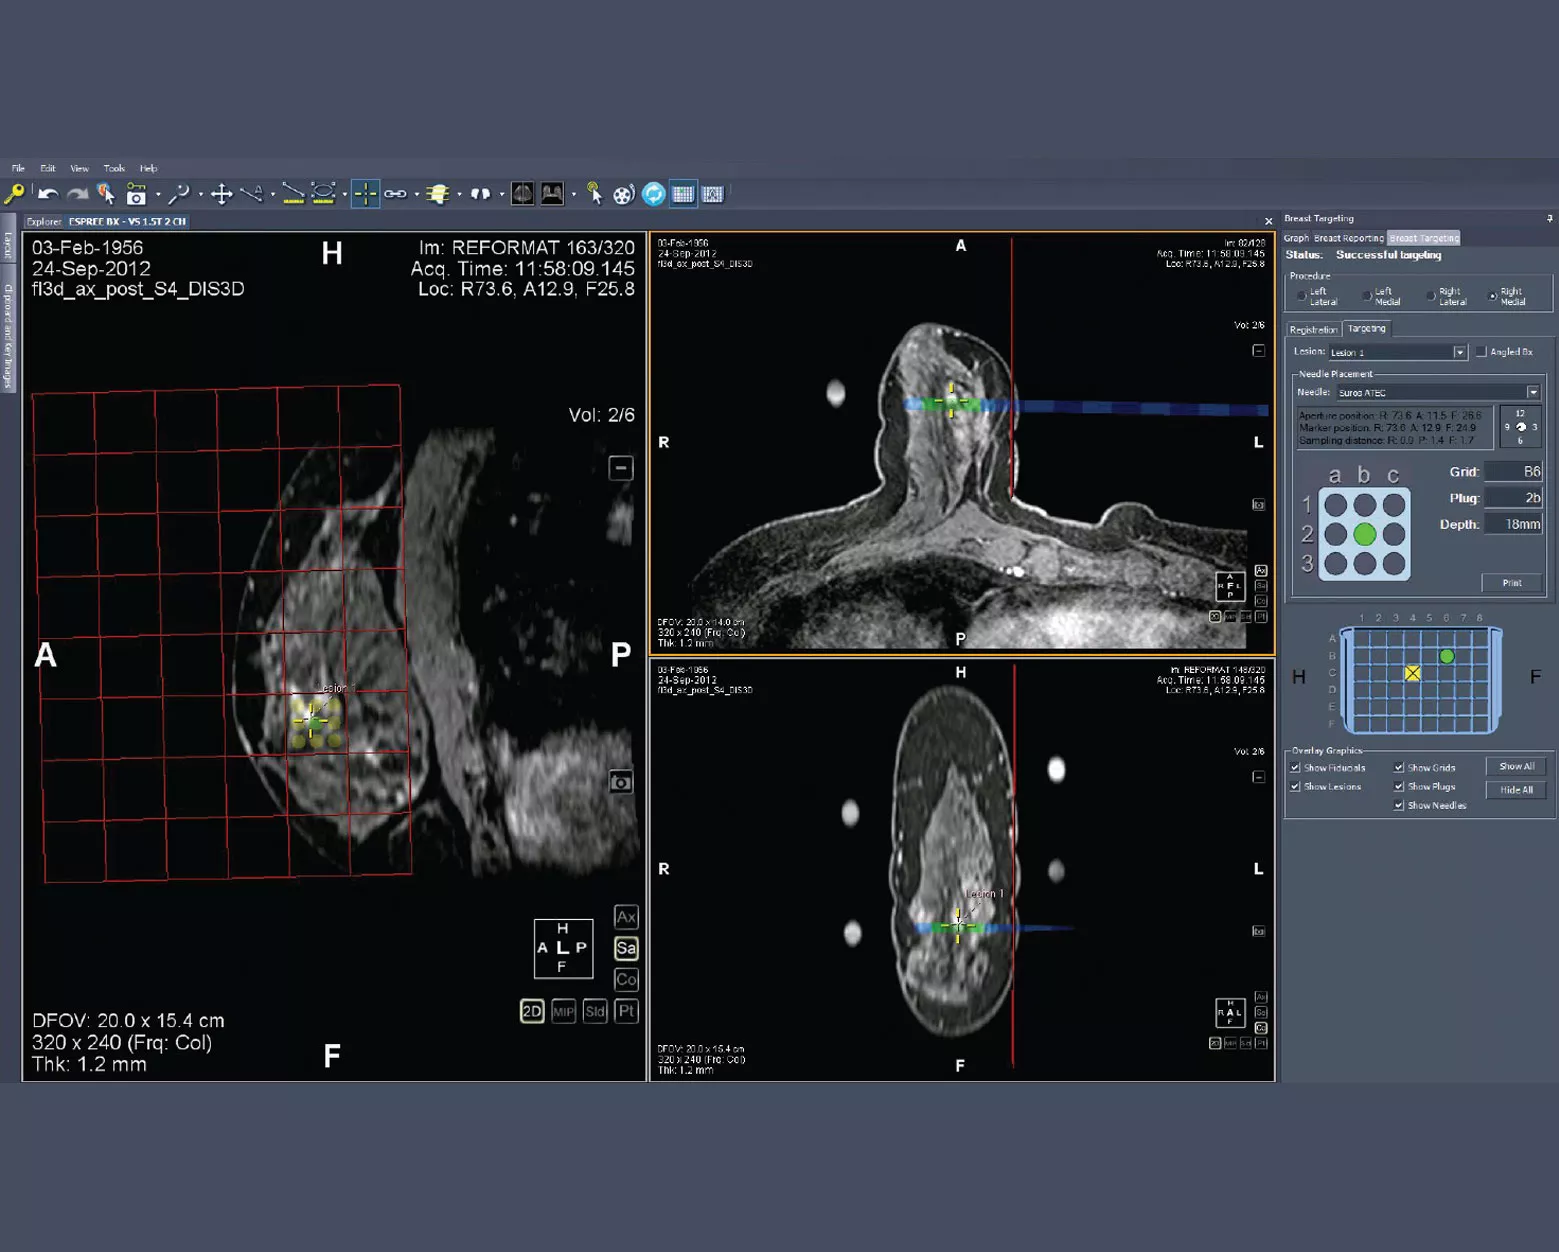
Task: Expand the magnifier tool's dropdown arrow
Action: pyautogui.click(x=200, y=194)
